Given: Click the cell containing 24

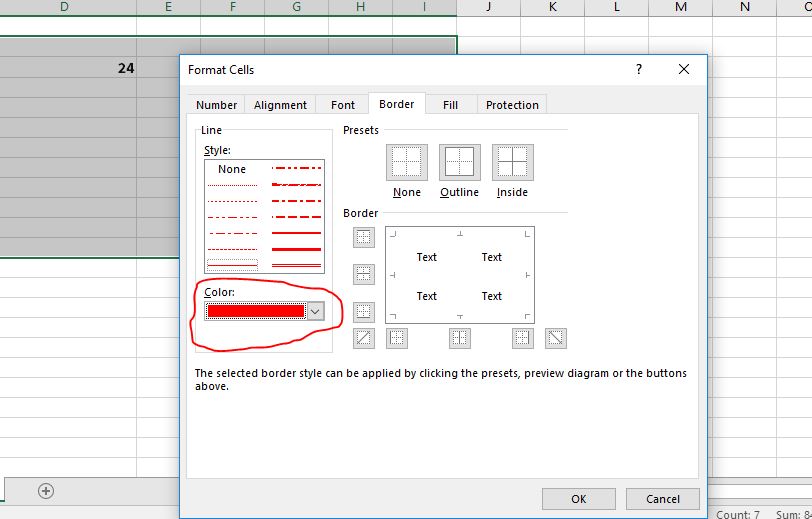Looking at the screenshot, I should tap(68, 67).
